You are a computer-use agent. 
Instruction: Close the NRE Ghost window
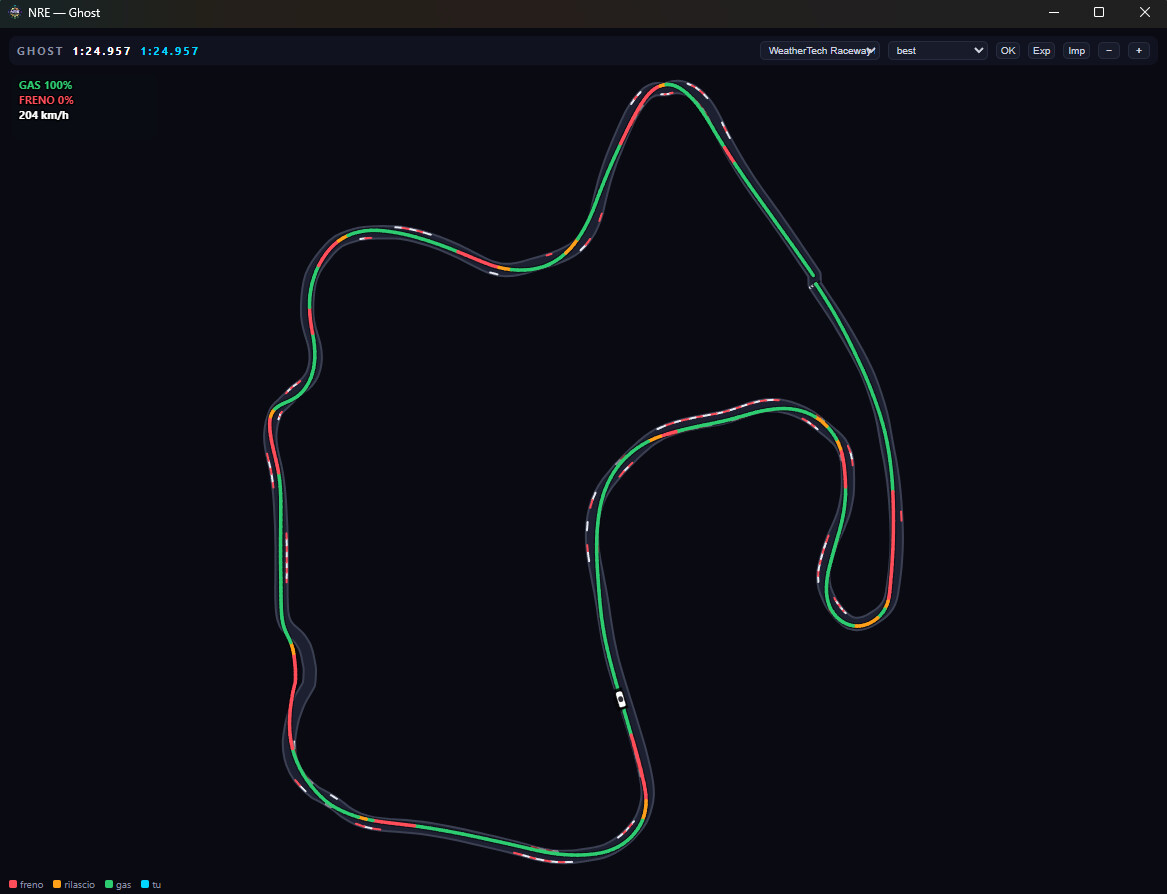(1145, 13)
